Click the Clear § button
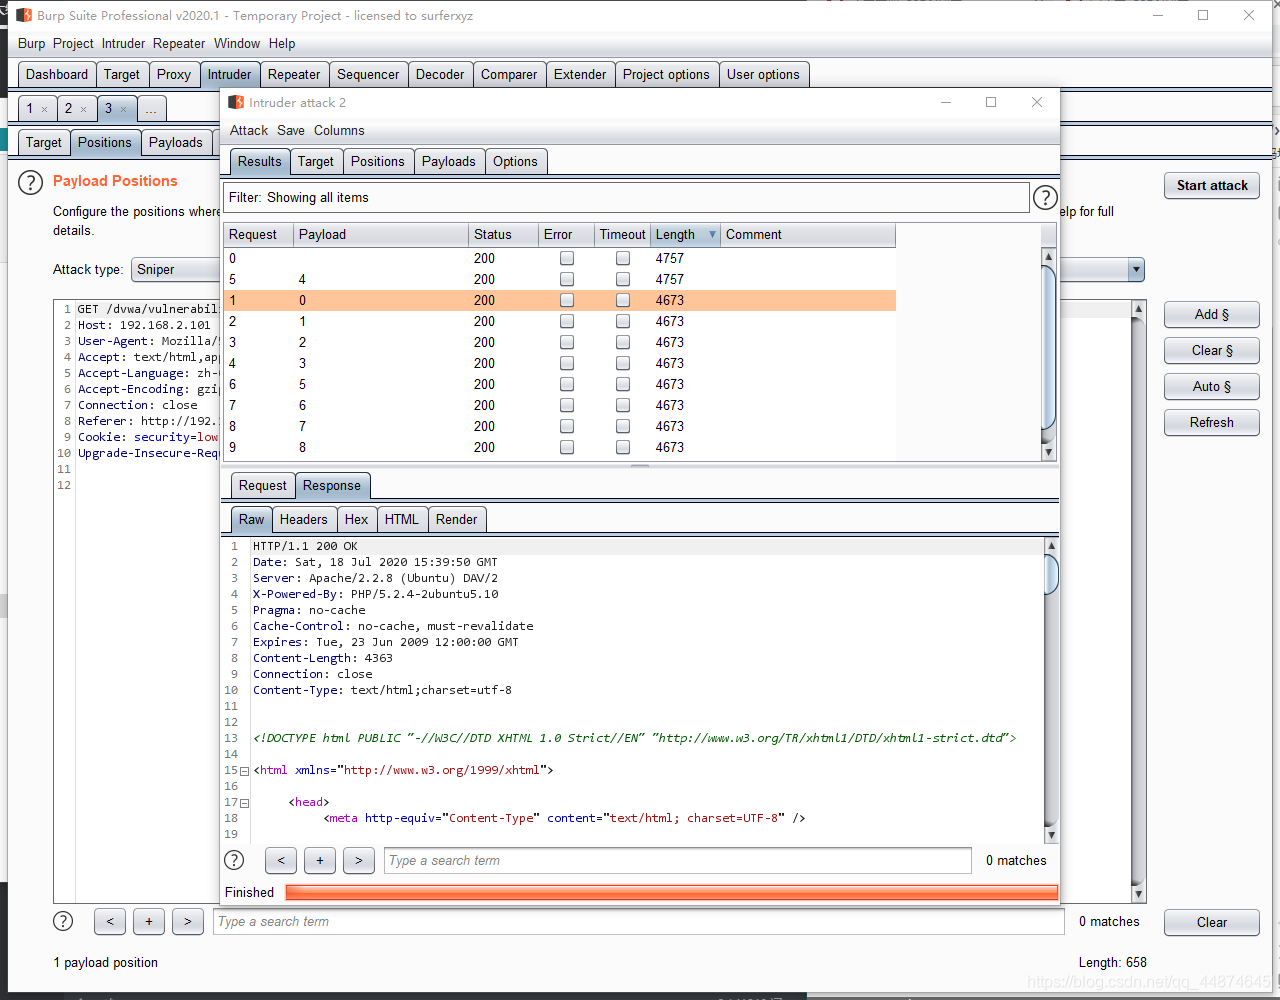This screenshot has width=1280, height=1000. [1212, 350]
